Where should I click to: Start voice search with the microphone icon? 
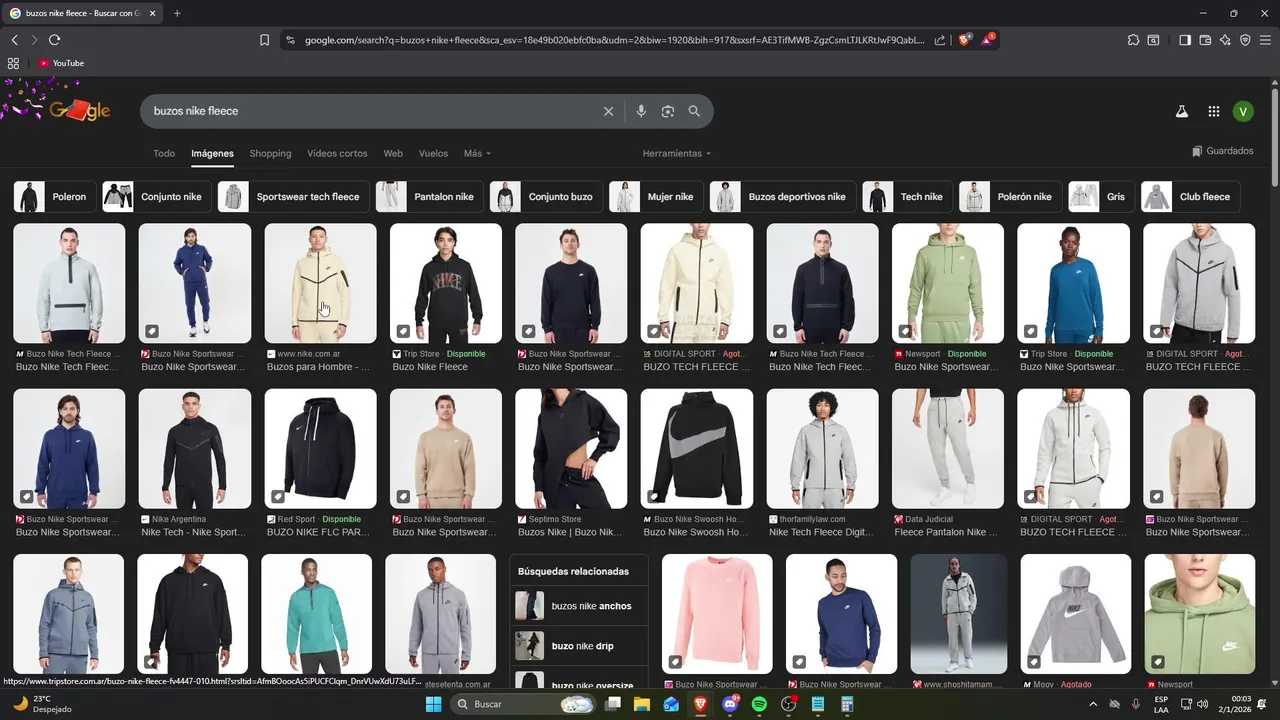point(641,111)
